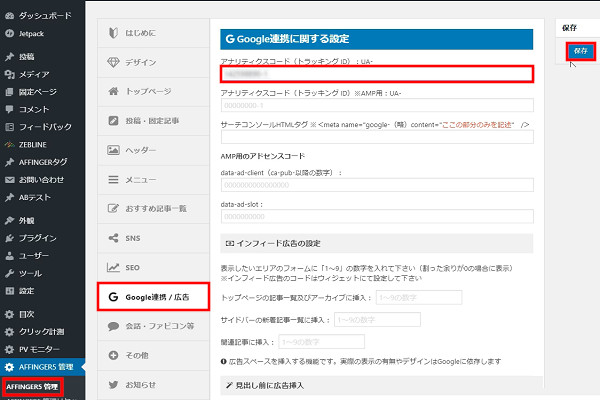
Task: Click the AMP用 tracking ID input field
Action: click(x=377, y=105)
